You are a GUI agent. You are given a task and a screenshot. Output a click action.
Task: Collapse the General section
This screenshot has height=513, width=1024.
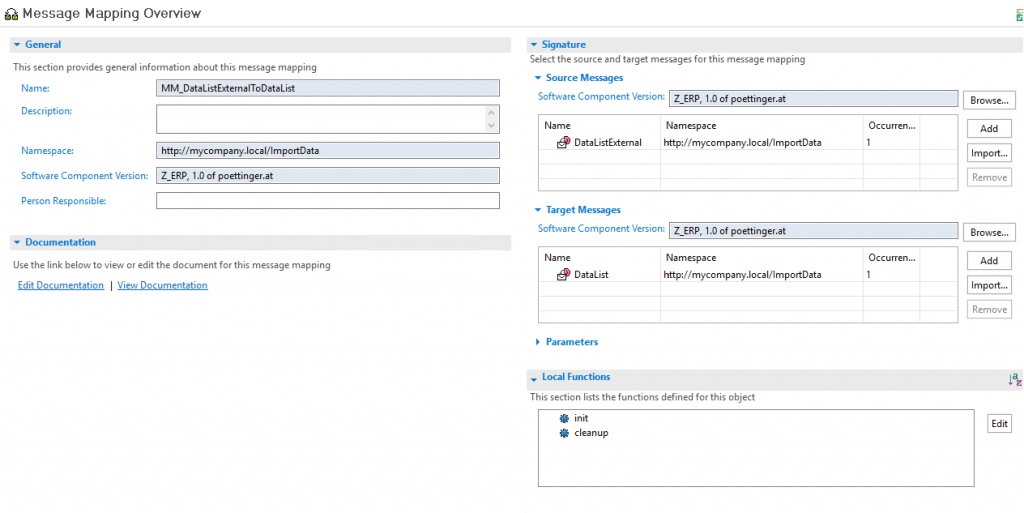pyautogui.click(x=17, y=44)
